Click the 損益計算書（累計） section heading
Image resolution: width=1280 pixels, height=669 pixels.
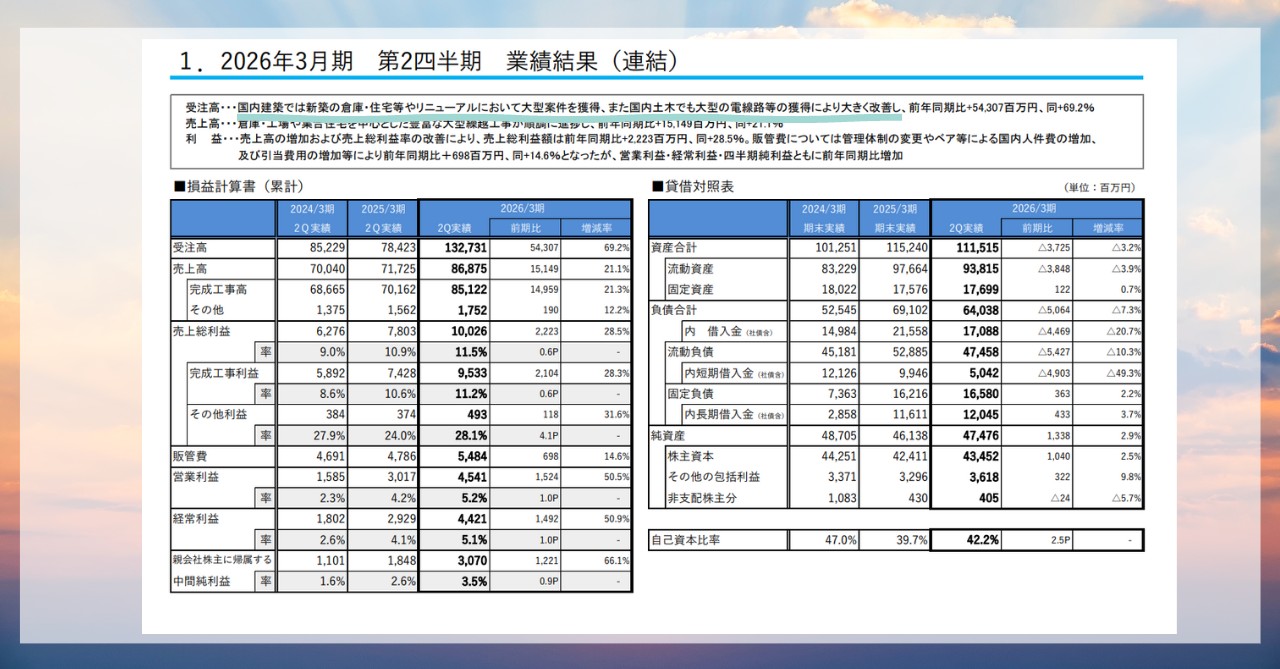pyautogui.click(x=239, y=186)
